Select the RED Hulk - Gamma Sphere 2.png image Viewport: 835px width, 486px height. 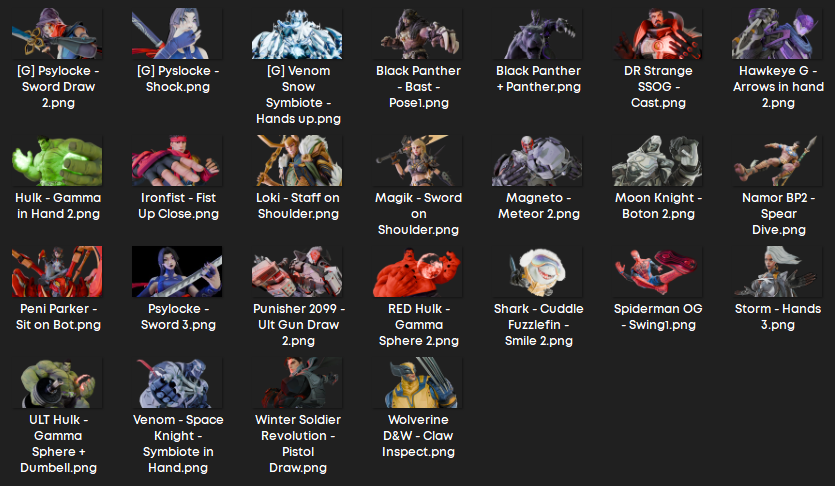click(x=418, y=271)
